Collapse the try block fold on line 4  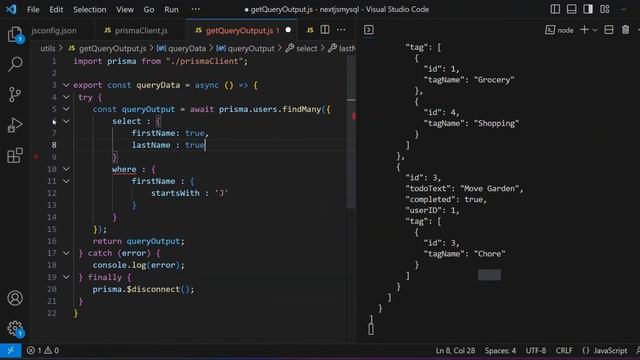click(x=66, y=97)
